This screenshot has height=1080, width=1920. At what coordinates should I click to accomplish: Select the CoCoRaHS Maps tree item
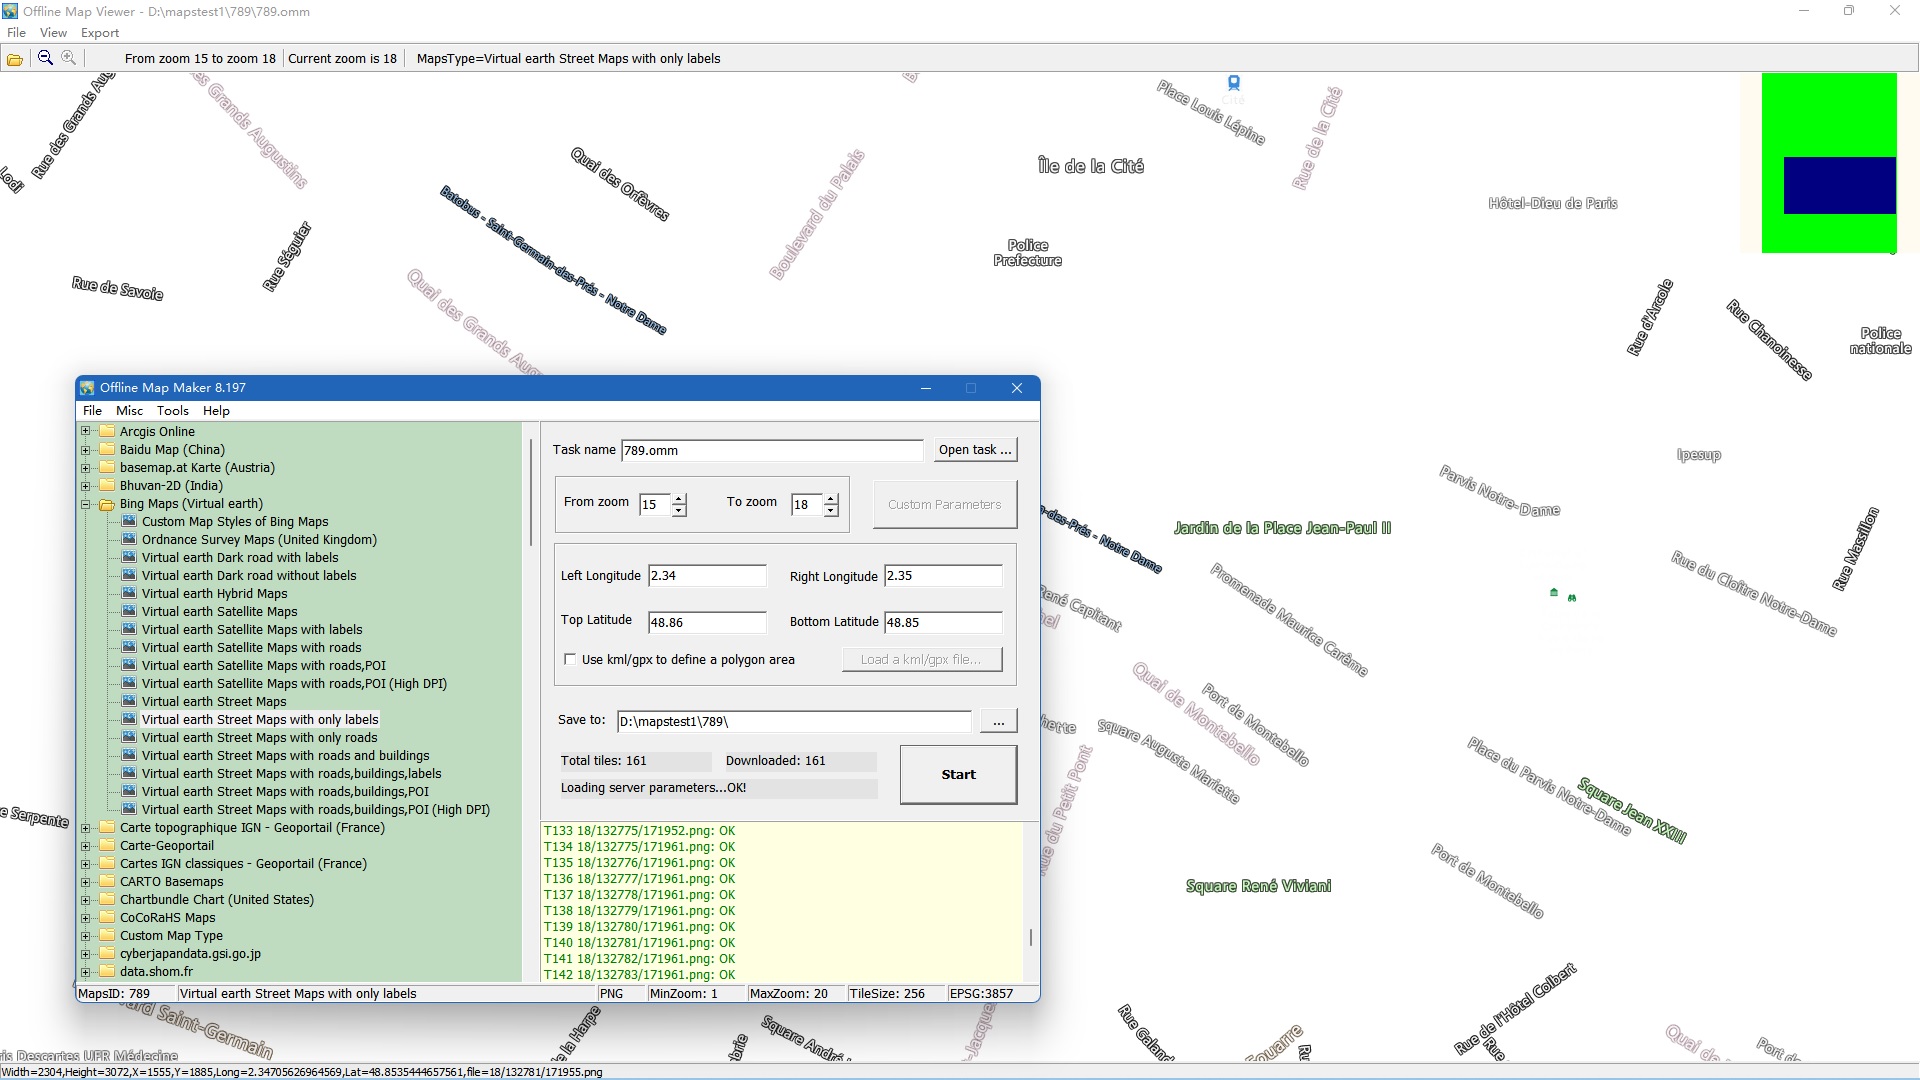167,917
